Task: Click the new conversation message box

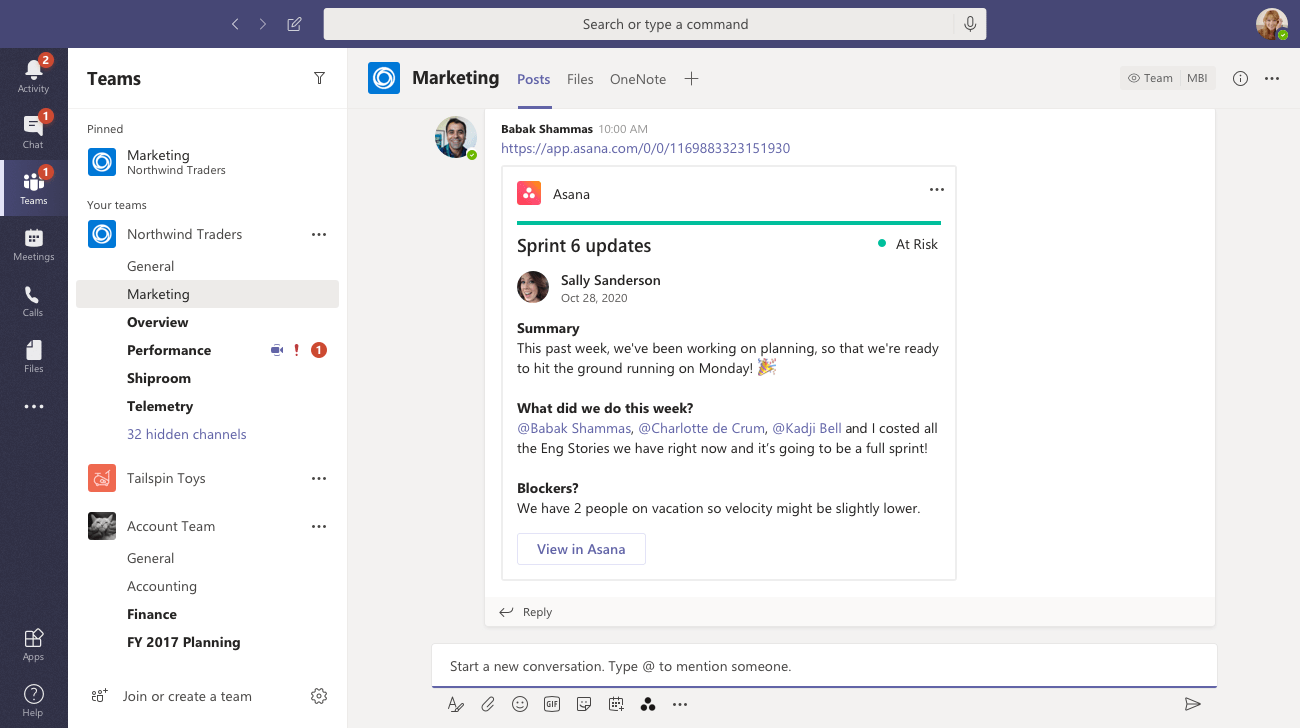Action: [x=824, y=666]
